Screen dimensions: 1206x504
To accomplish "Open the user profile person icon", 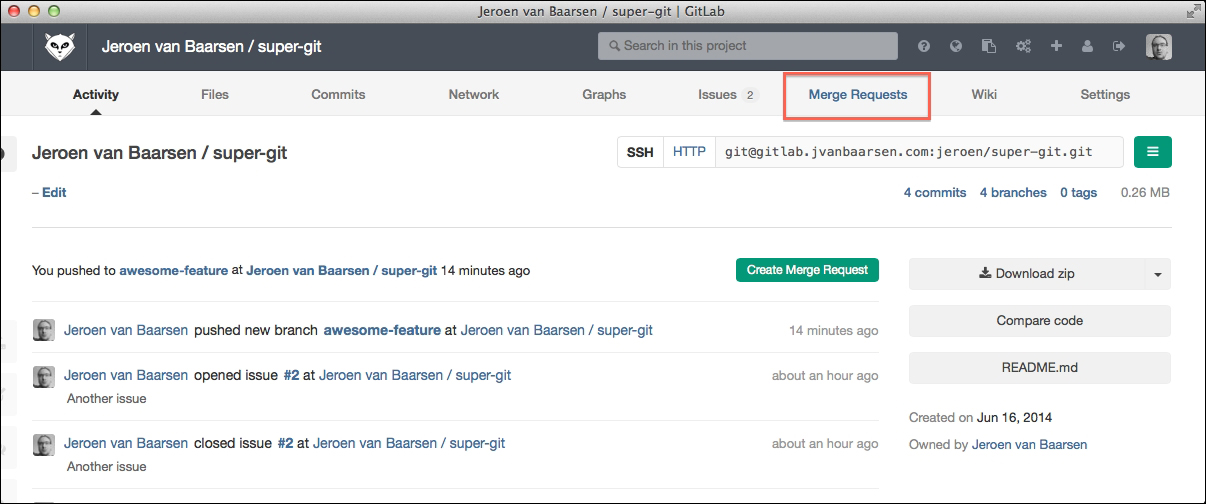I will pos(1088,46).
